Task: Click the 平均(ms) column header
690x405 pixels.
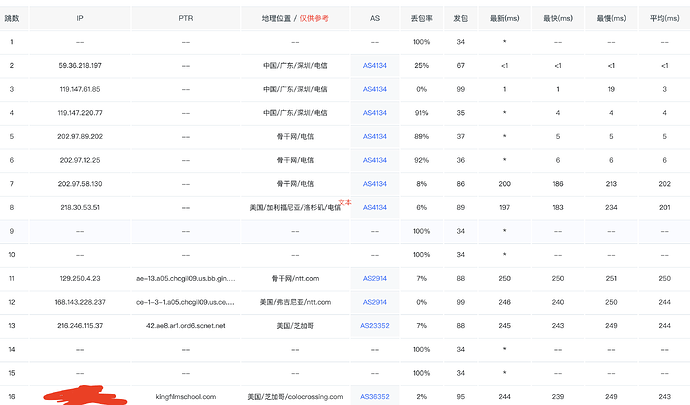Action: coord(664,18)
